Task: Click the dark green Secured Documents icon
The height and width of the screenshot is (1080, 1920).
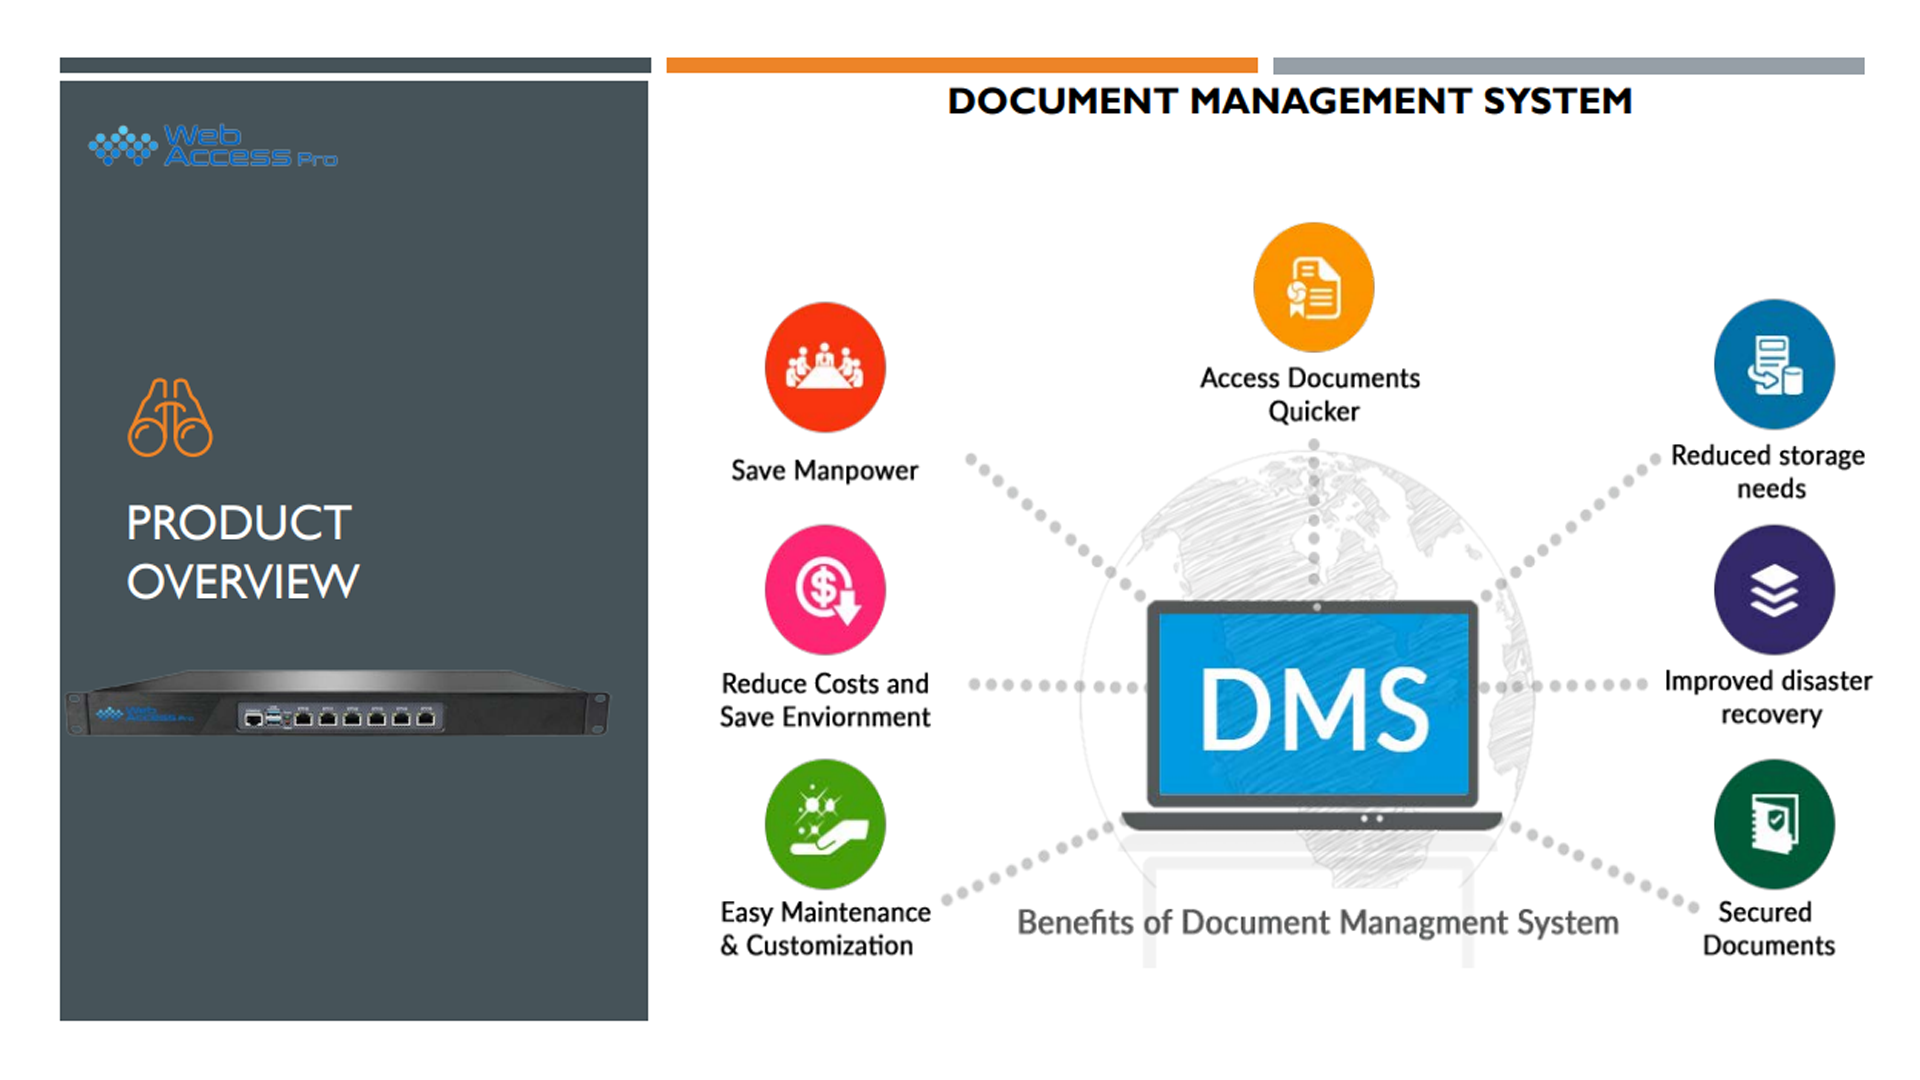Action: (x=1774, y=824)
